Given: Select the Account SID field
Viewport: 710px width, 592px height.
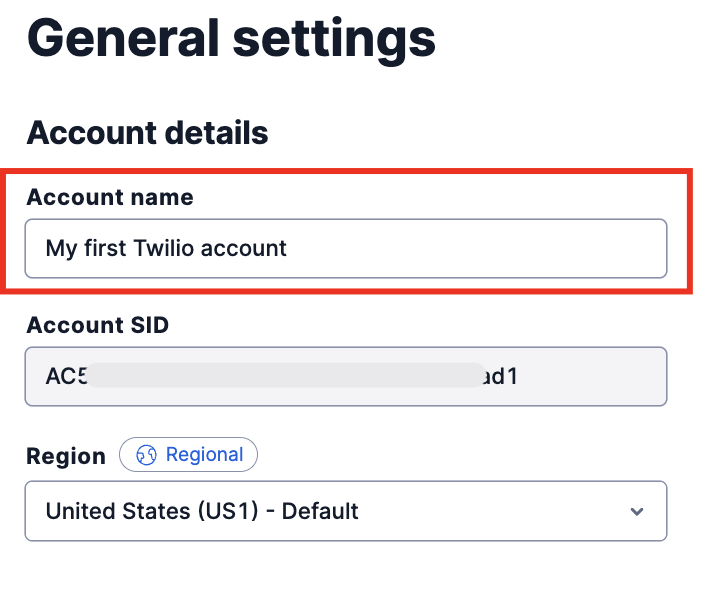Looking at the screenshot, I should 345,376.
